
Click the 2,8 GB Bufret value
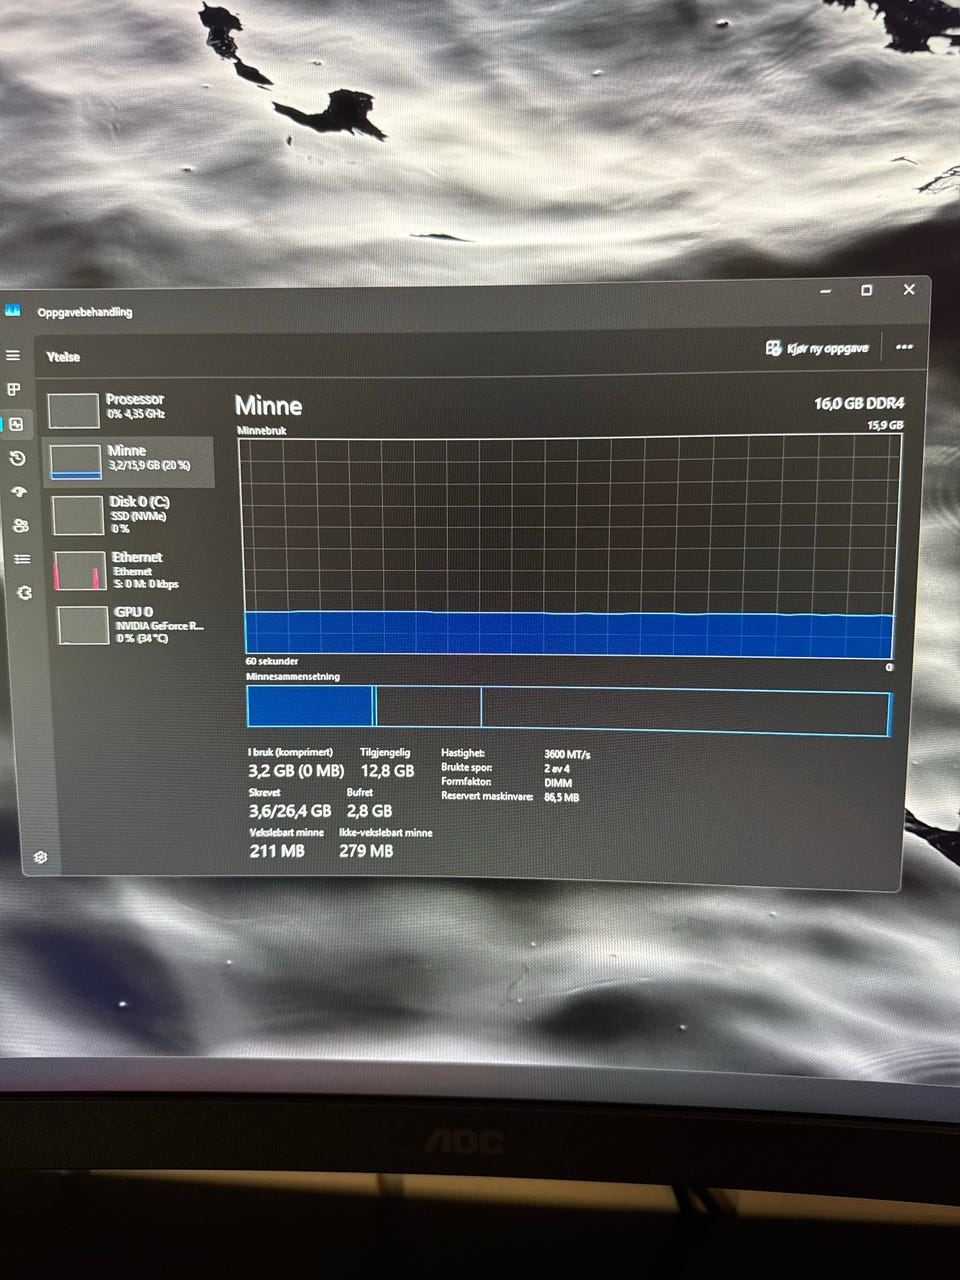point(369,811)
